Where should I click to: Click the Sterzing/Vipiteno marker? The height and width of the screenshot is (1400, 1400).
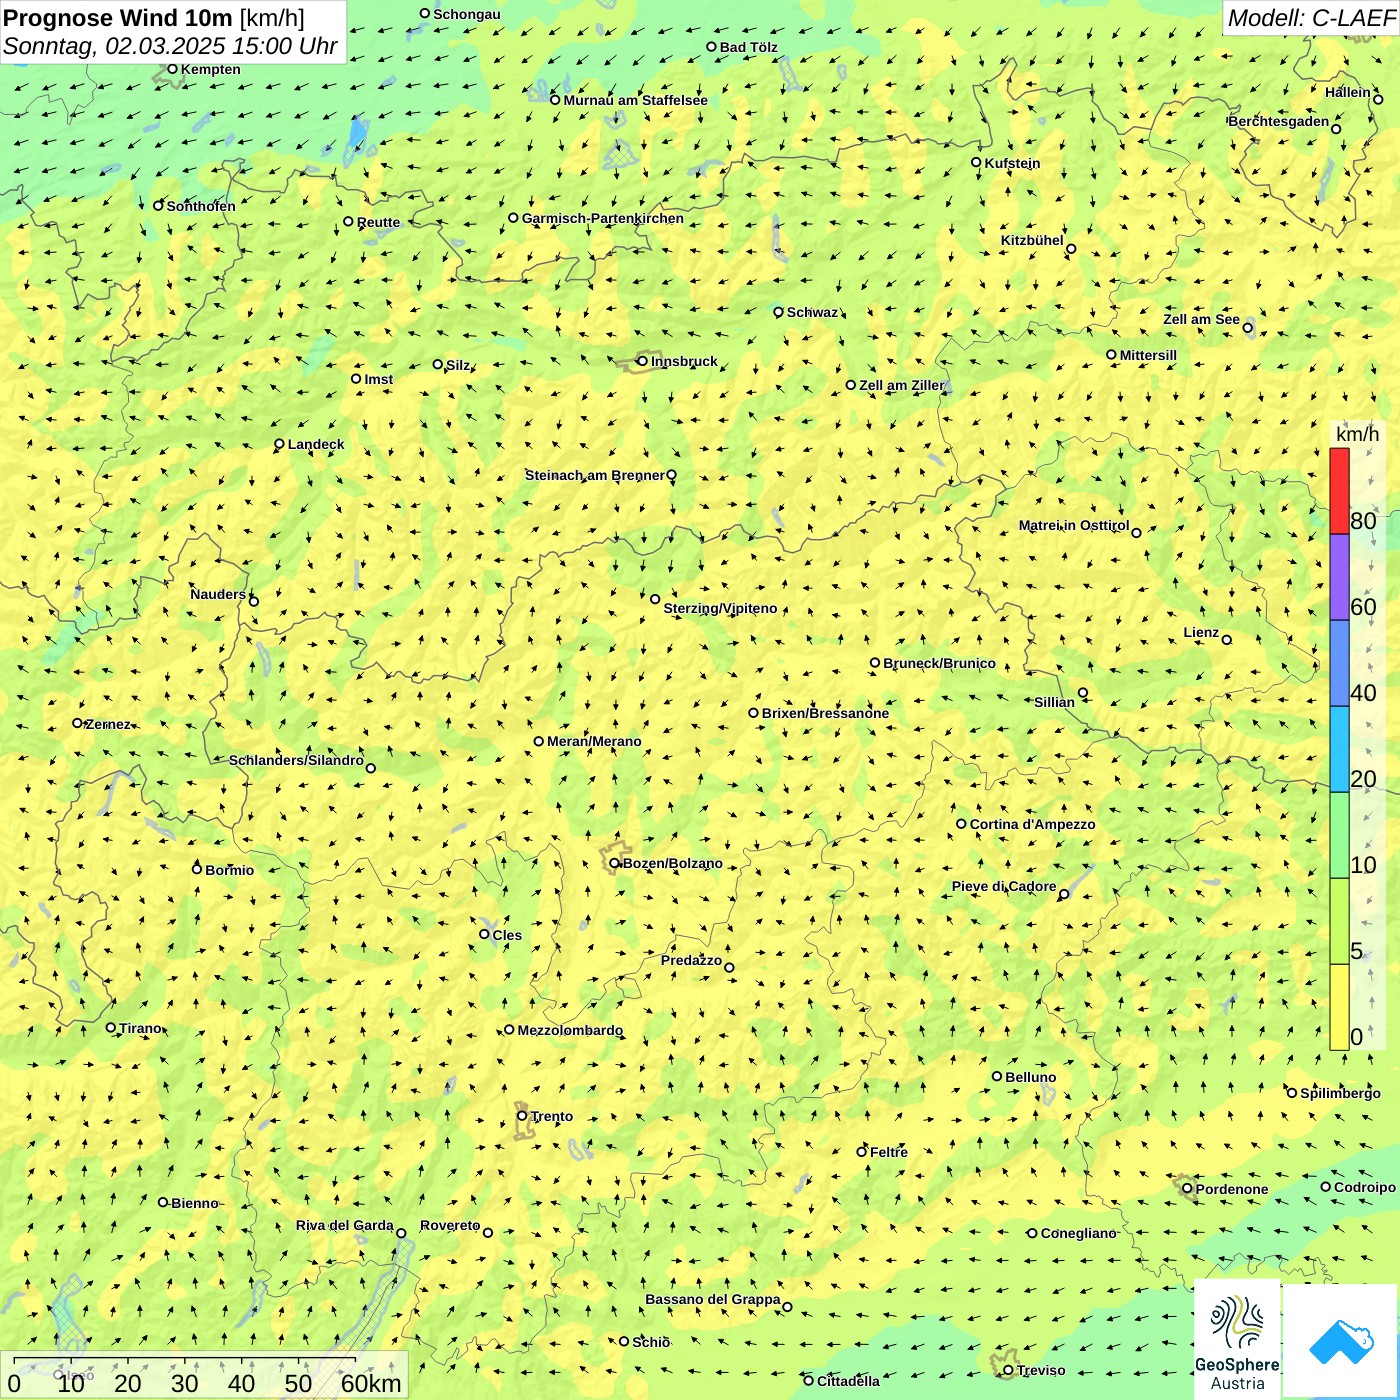pos(655,599)
